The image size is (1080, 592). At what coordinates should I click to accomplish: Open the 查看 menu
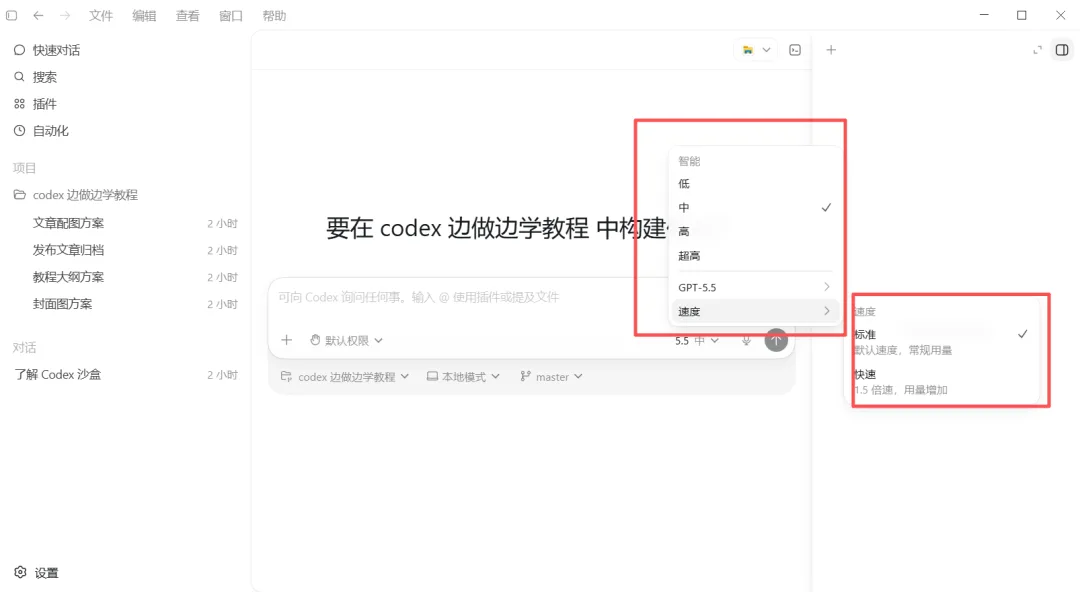[x=187, y=15]
